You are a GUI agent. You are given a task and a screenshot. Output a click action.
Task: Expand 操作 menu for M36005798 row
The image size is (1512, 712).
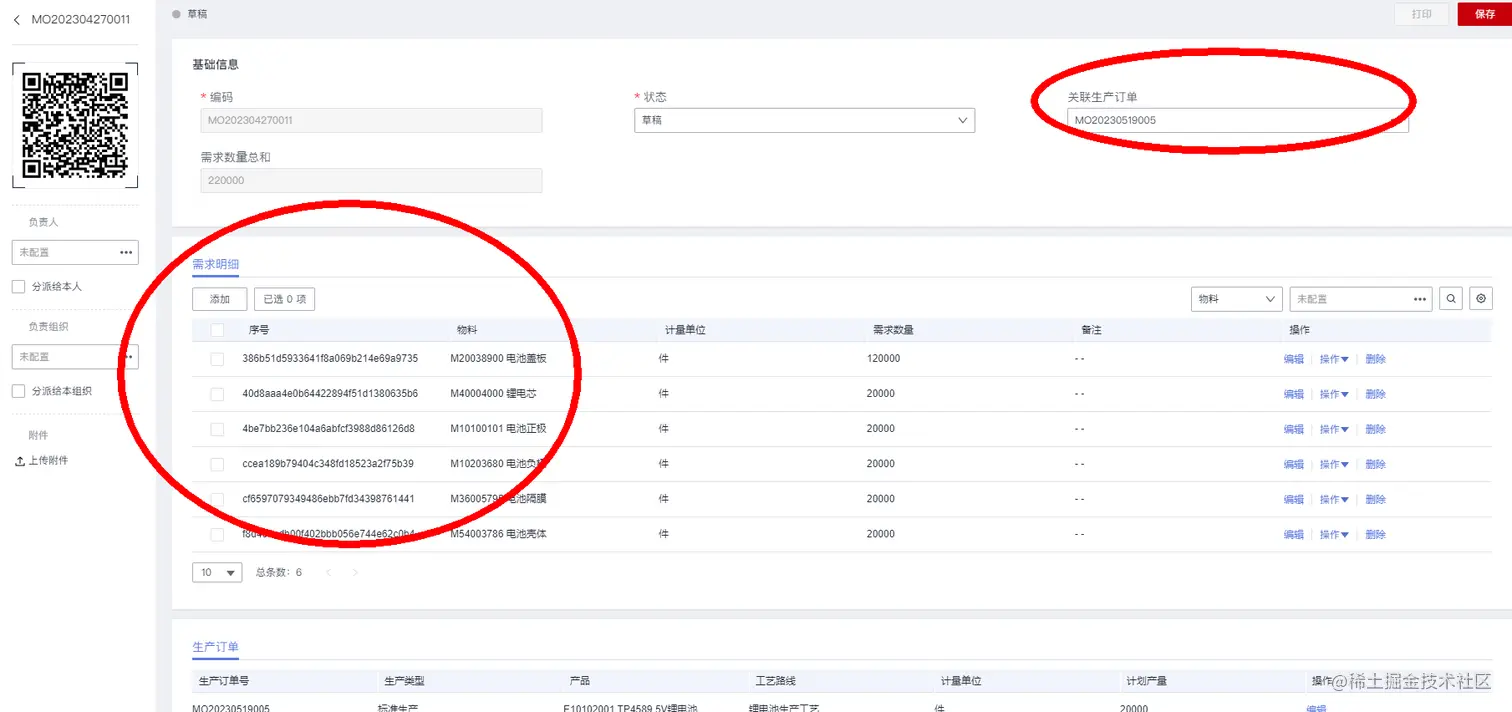(1334, 499)
